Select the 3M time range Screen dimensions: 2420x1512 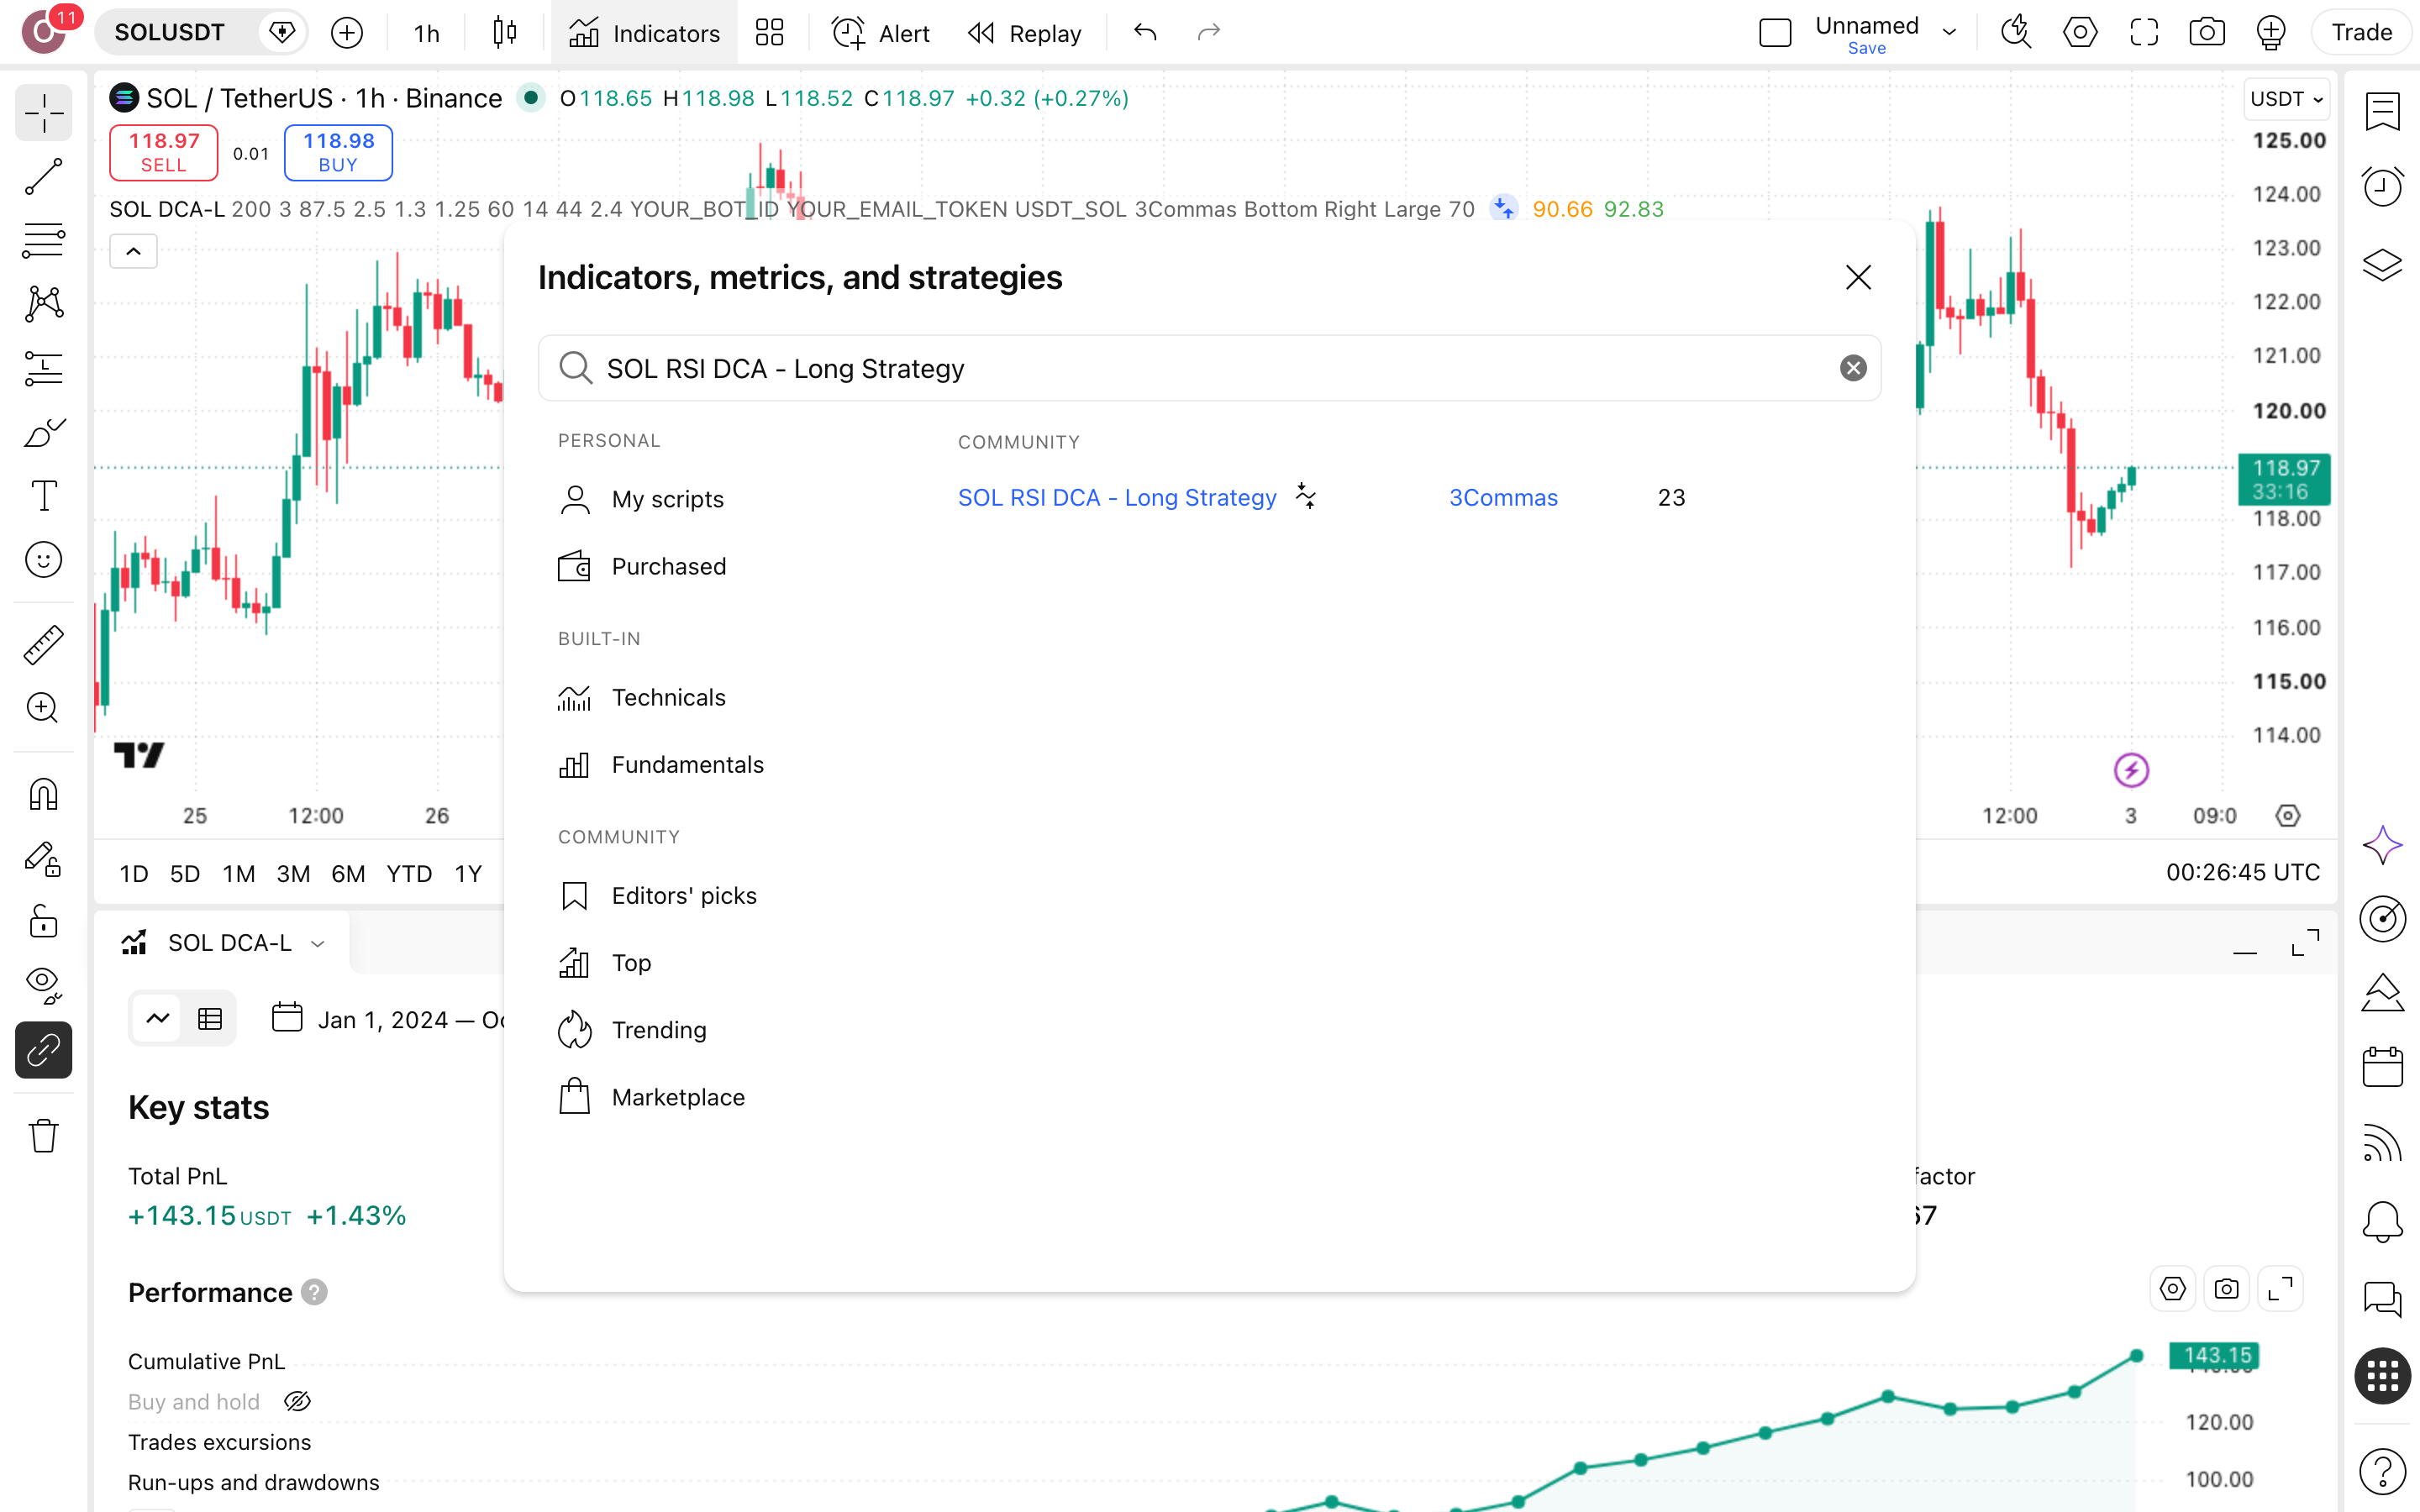point(293,873)
